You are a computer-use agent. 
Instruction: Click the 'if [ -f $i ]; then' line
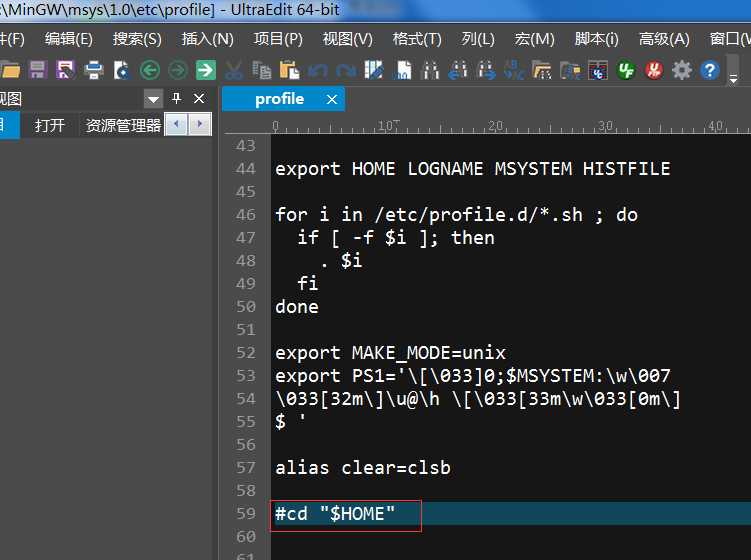click(396, 238)
